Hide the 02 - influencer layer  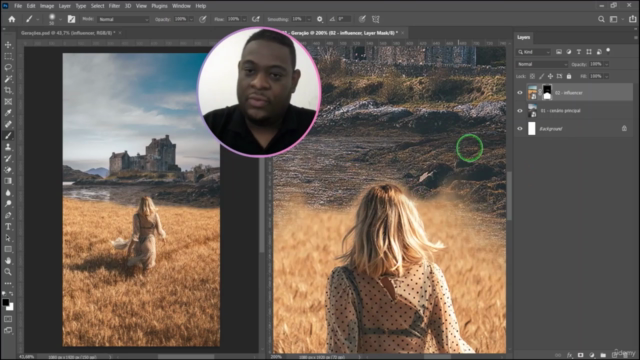pyautogui.click(x=520, y=93)
